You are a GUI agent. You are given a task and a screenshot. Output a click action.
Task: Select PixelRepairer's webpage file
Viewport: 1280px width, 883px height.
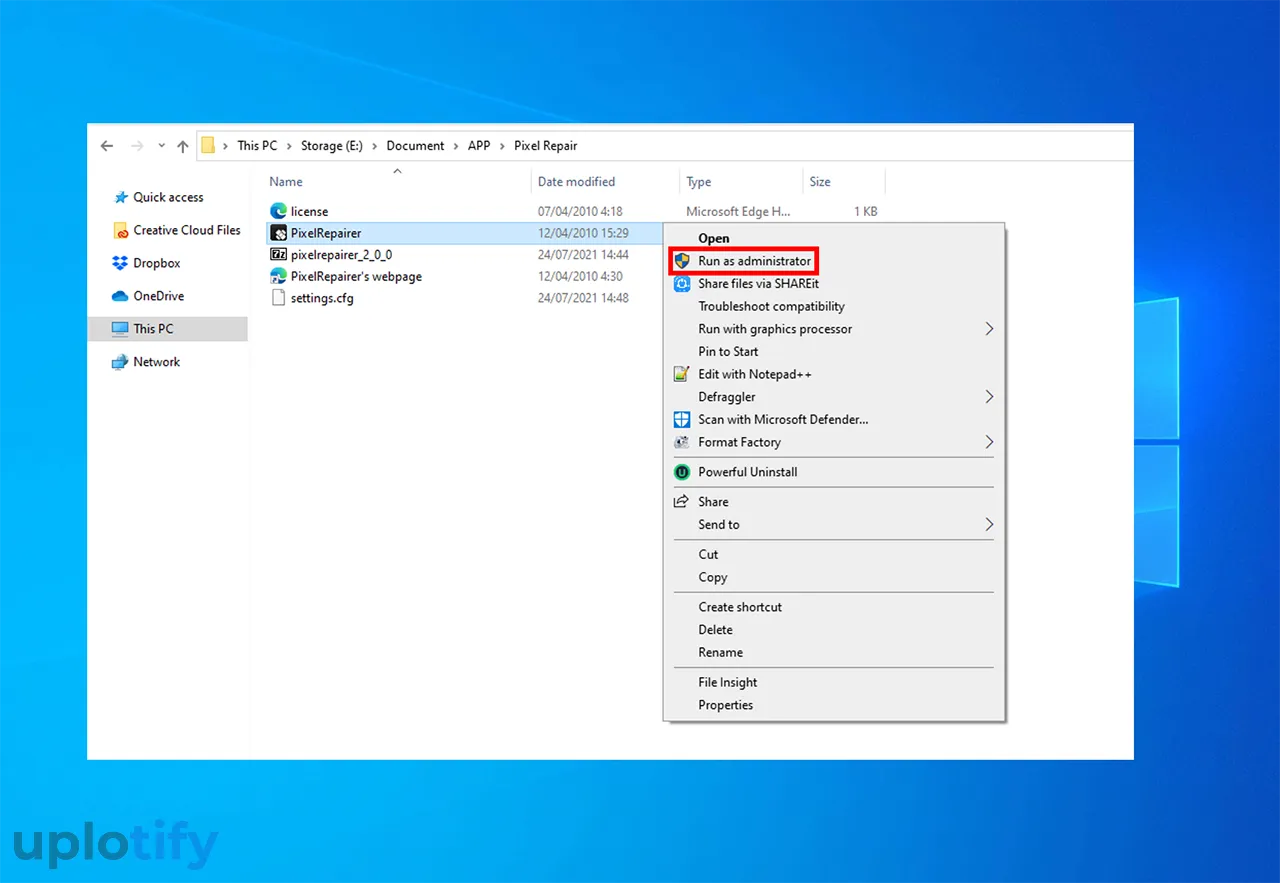click(356, 276)
